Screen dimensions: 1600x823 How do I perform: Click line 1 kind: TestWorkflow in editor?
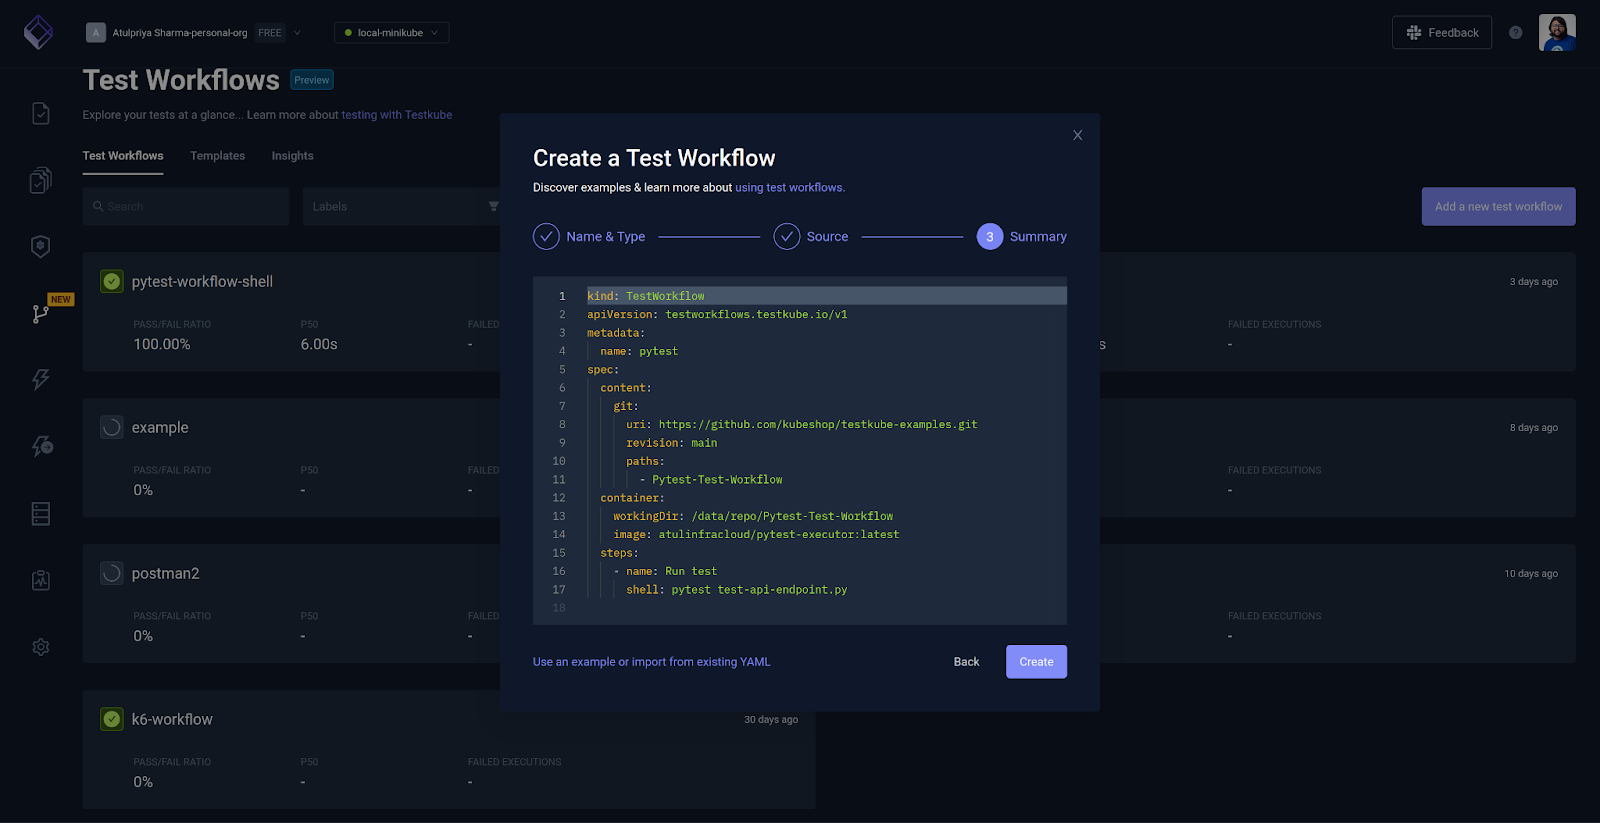[x=826, y=296]
